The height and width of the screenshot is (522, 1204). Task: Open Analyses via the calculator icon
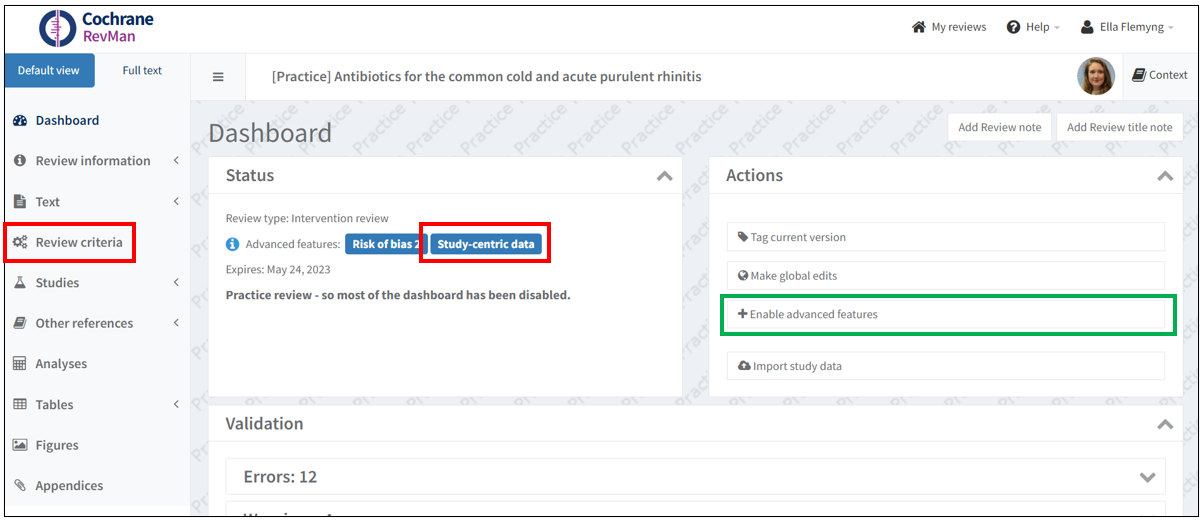[20, 364]
